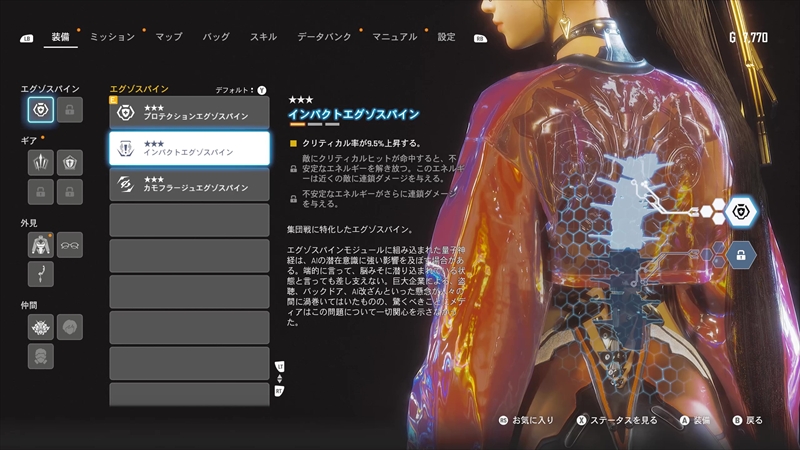Click ステータスを見る prompt
The image size is (800, 450).
617,420
